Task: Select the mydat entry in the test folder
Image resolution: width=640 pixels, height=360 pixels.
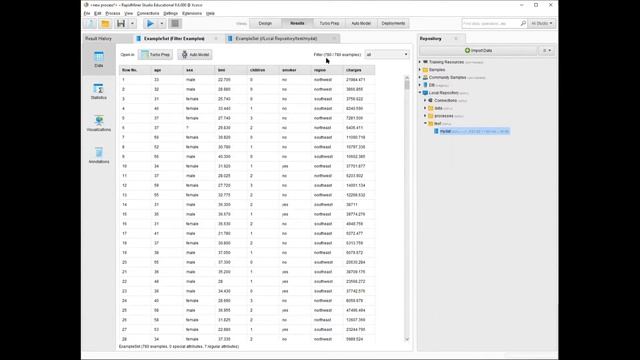Action: pyautogui.click(x=471, y=131)
